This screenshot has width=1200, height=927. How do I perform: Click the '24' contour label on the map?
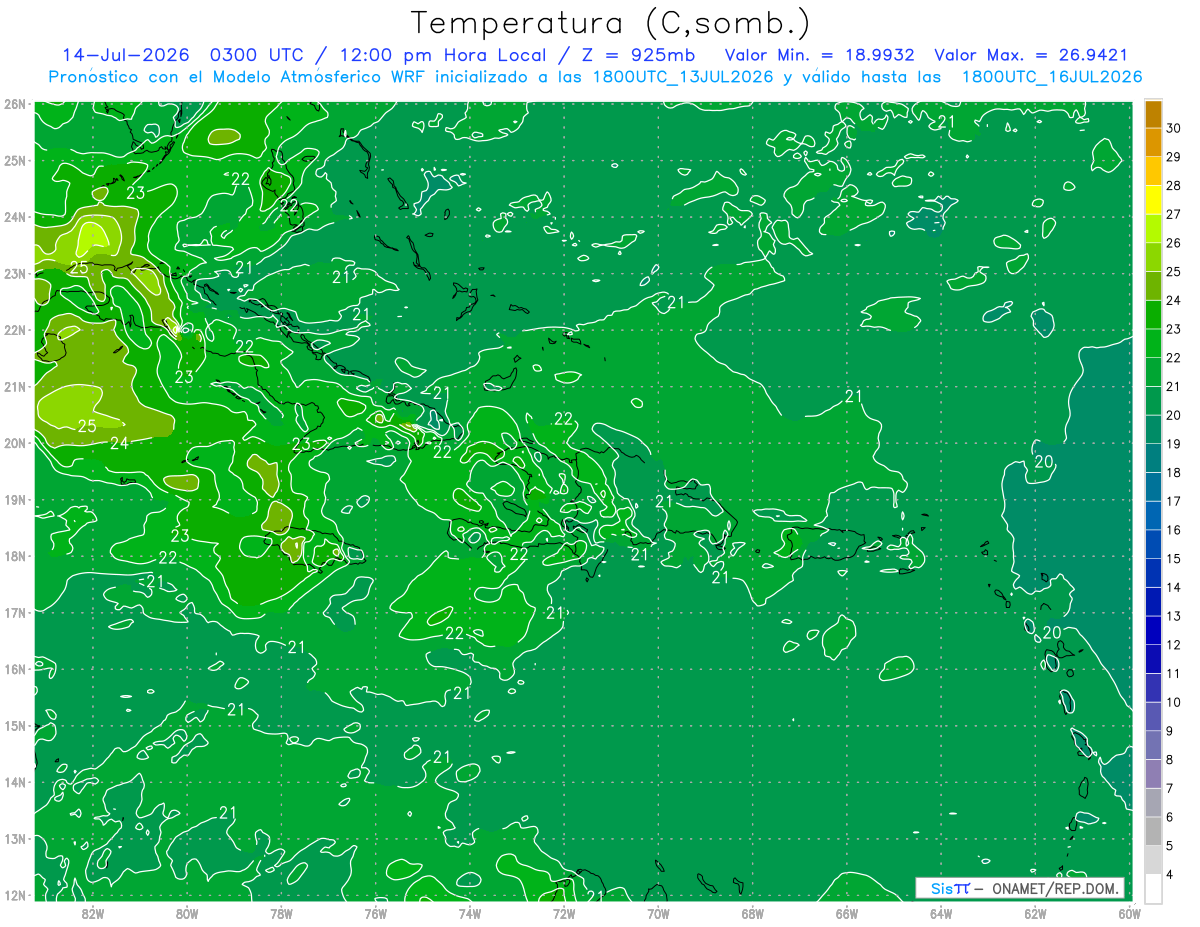tap(119, 443)
